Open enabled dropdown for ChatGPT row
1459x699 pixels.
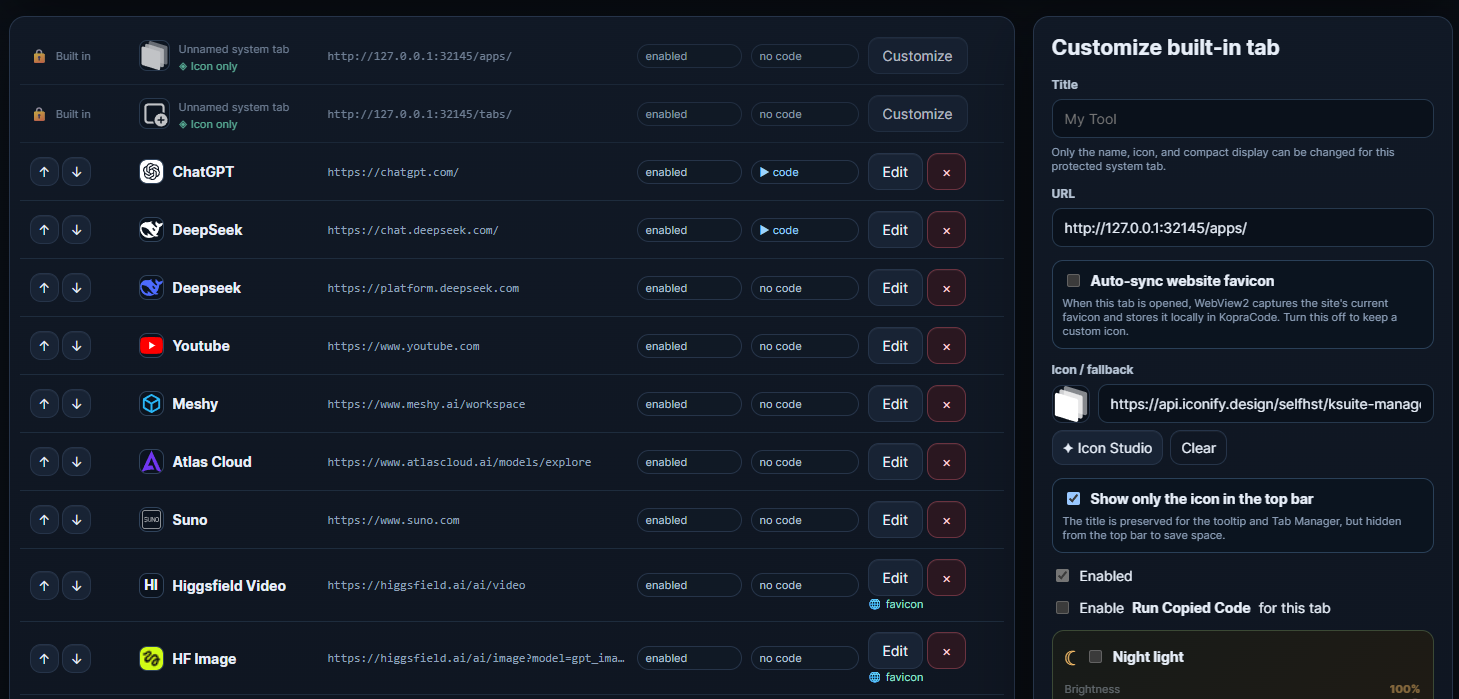click(689, 172)
